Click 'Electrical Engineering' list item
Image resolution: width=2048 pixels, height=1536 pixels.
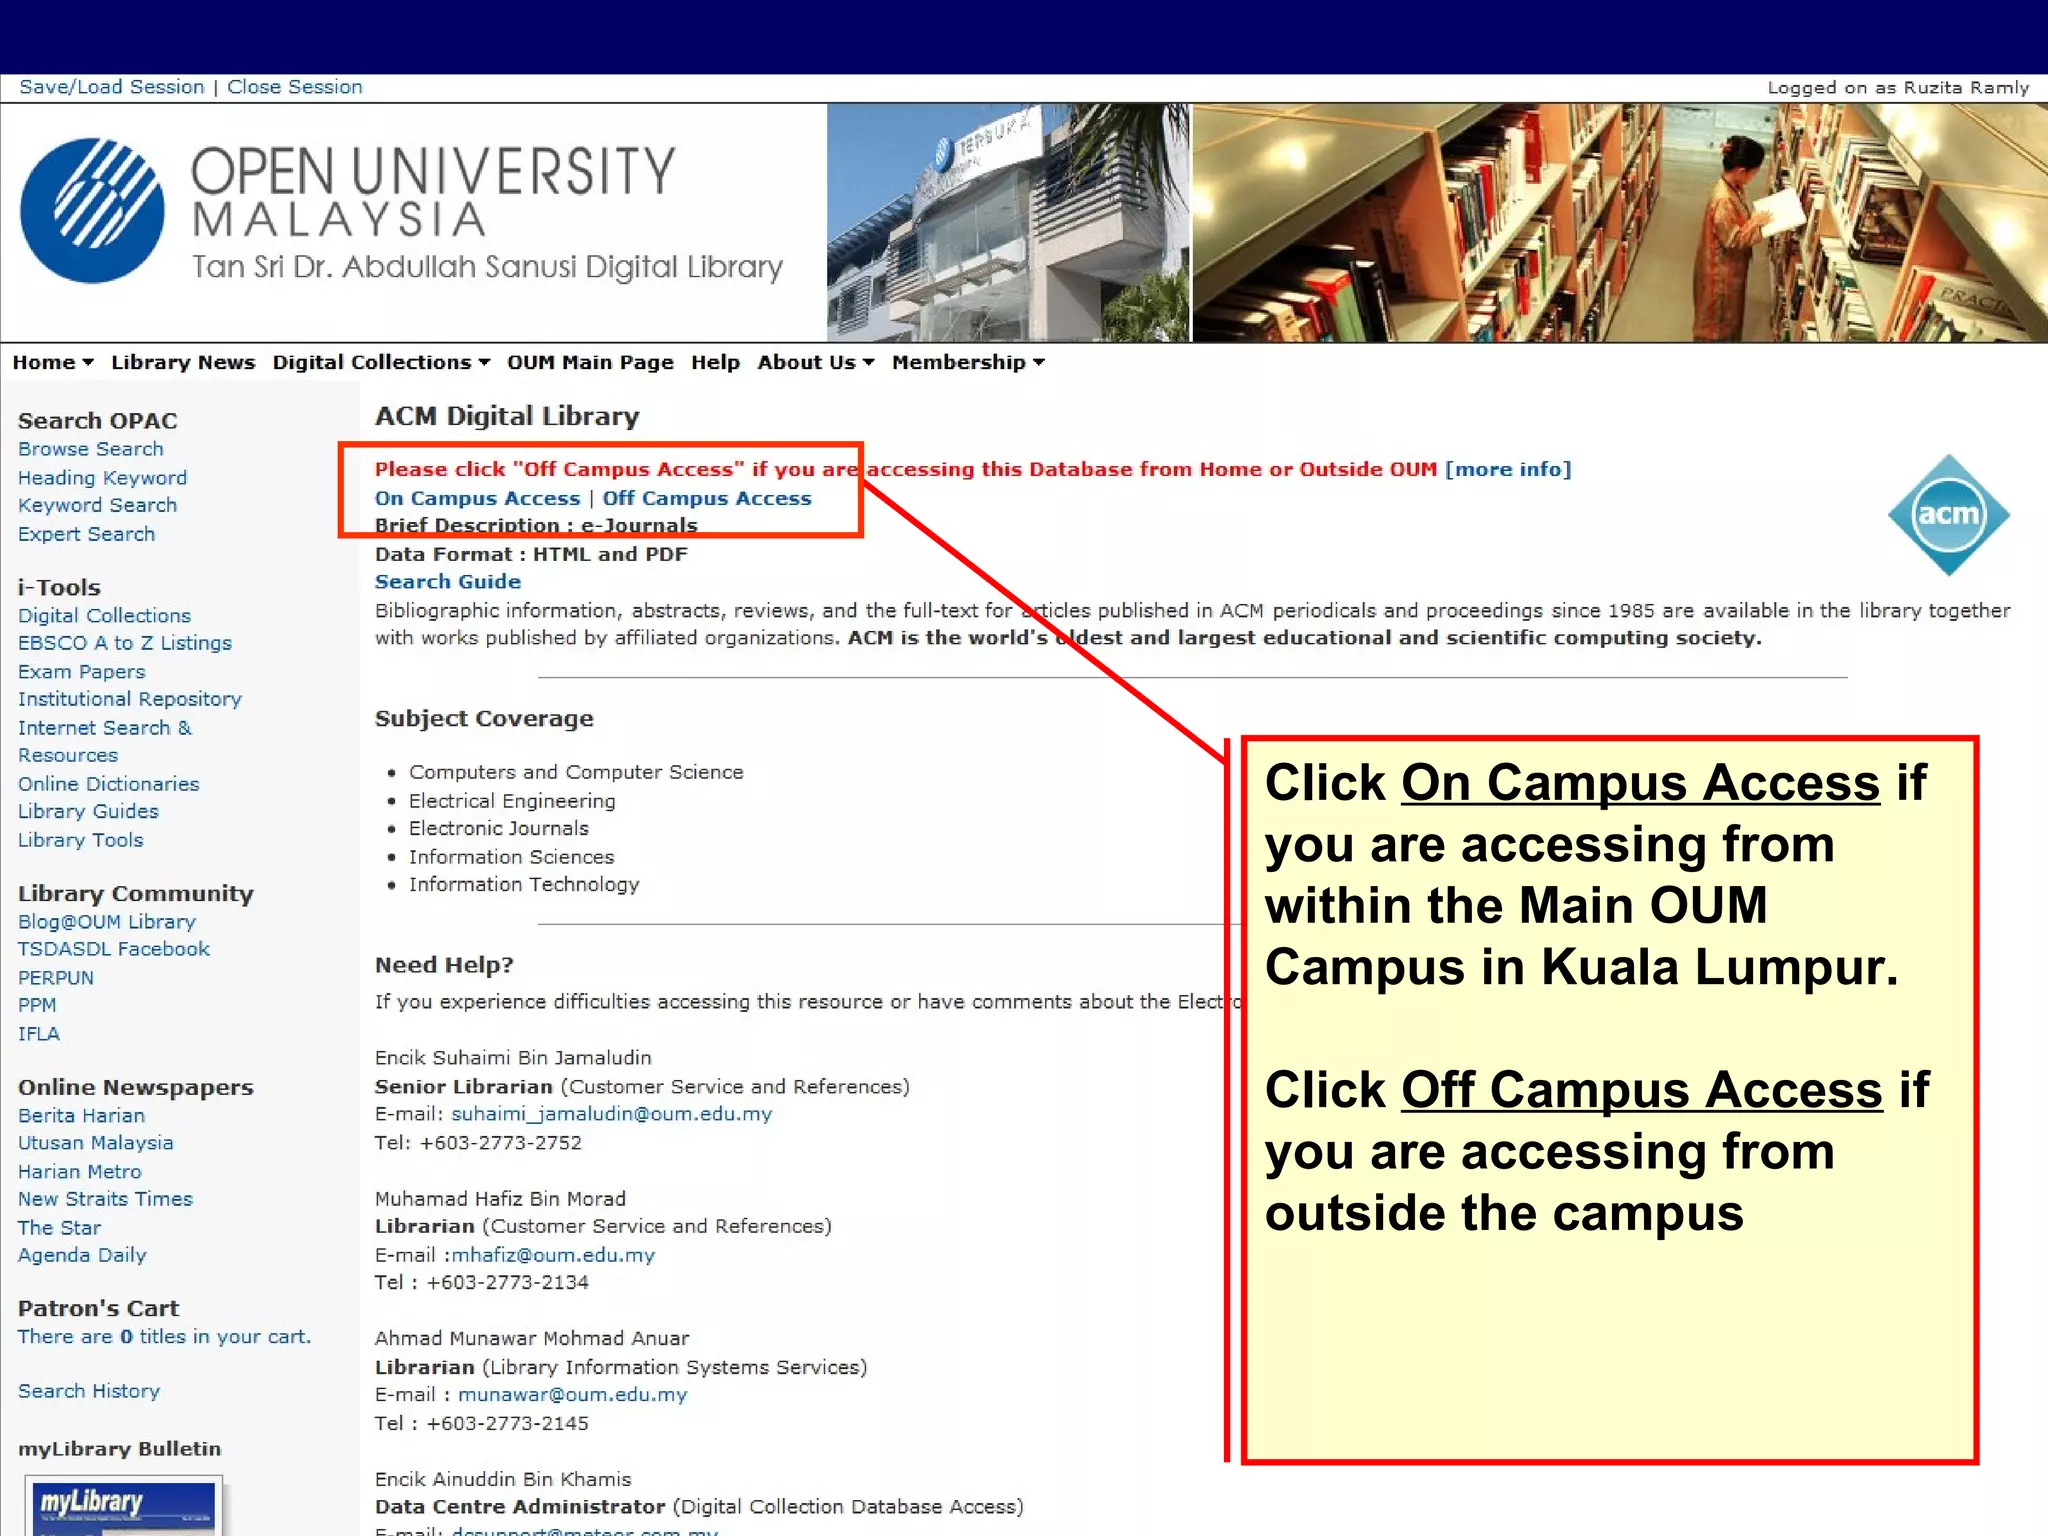(512, 801)
